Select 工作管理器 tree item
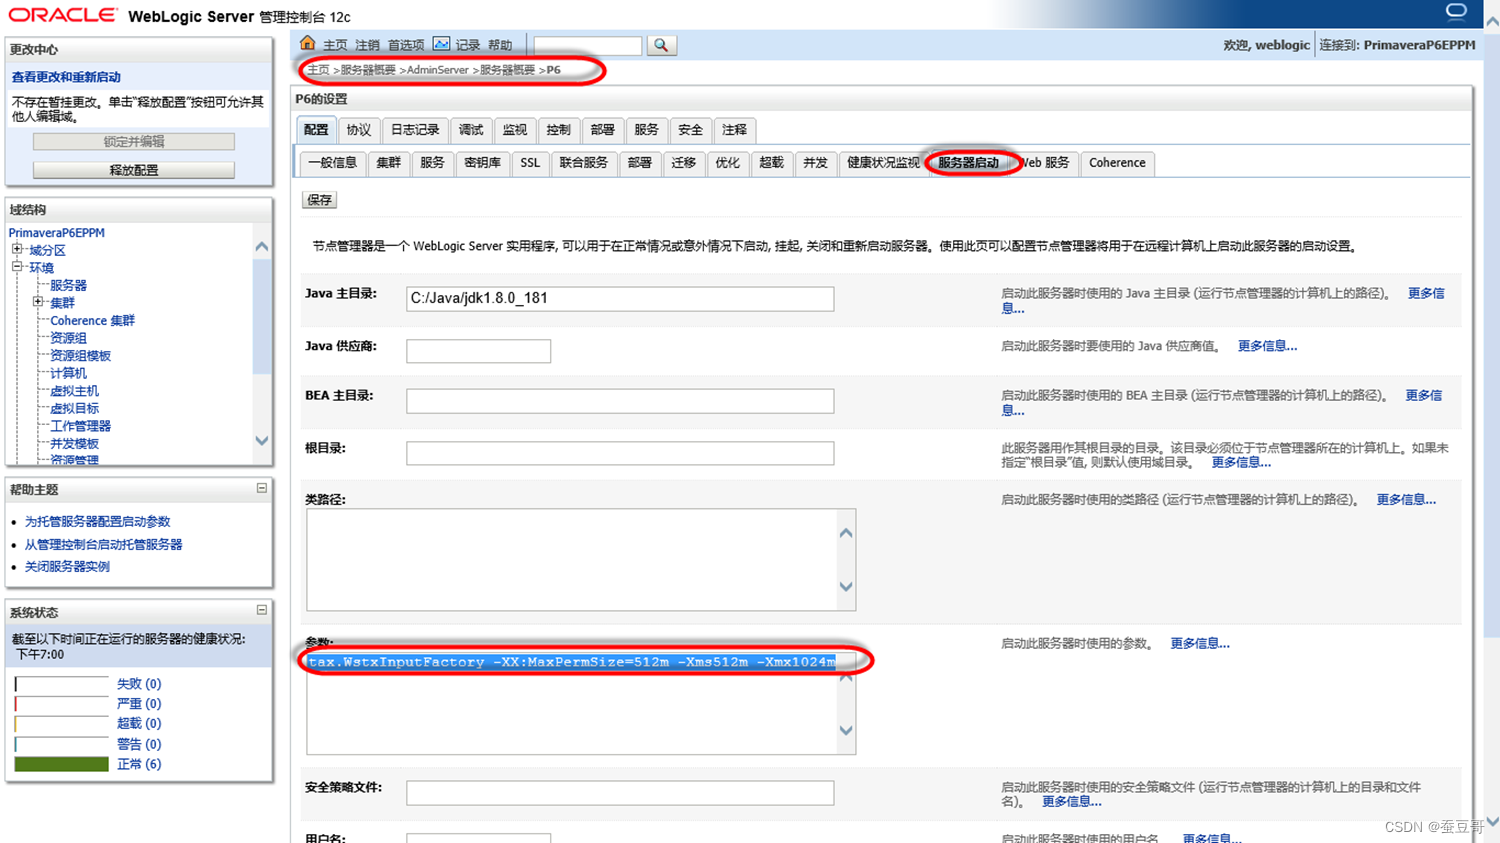The image size is (1500, 843). point(80,426)
